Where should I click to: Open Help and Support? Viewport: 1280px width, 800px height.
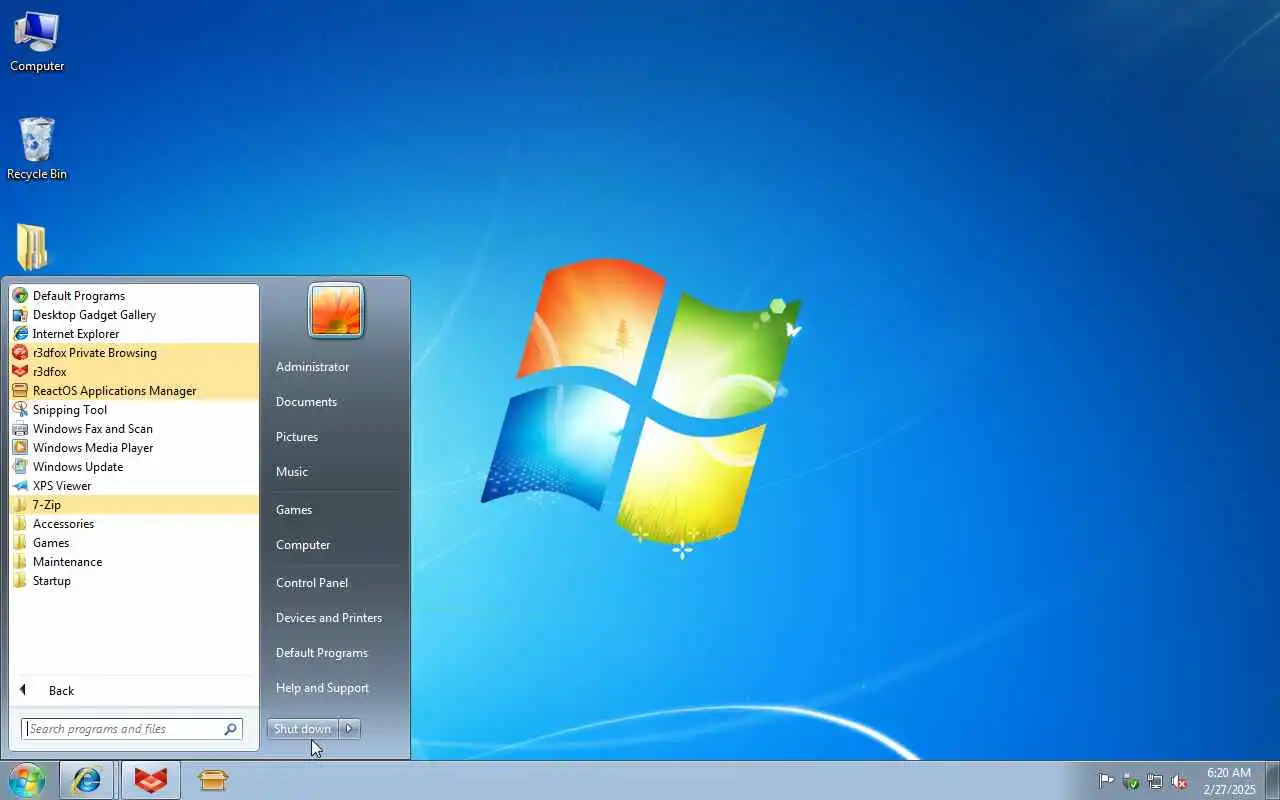pyautogui.click(x=322, y=688)
